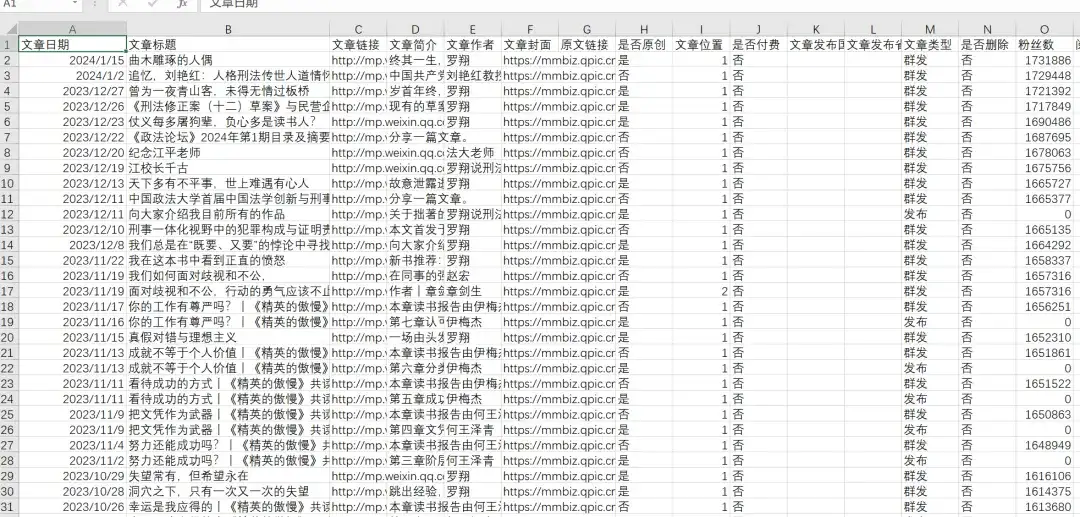Click the 文章位置 header cell
The image size is (1080, 517).
pyautogui.click(x=701, y=45)
